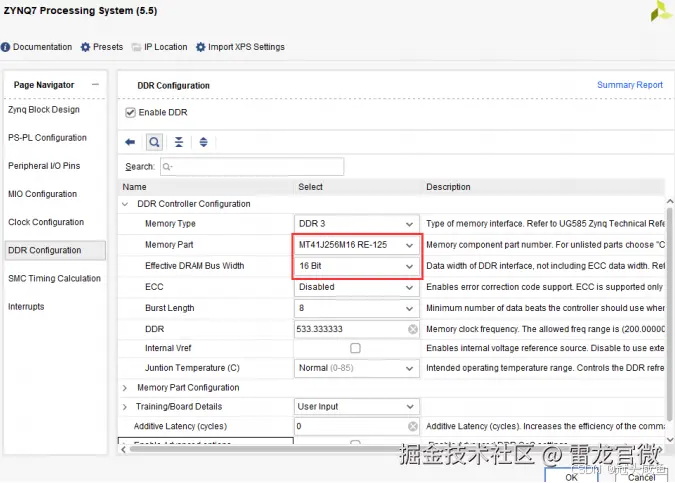Go to MIO Configuration page

pyautogui.click(x=42, y=194)
